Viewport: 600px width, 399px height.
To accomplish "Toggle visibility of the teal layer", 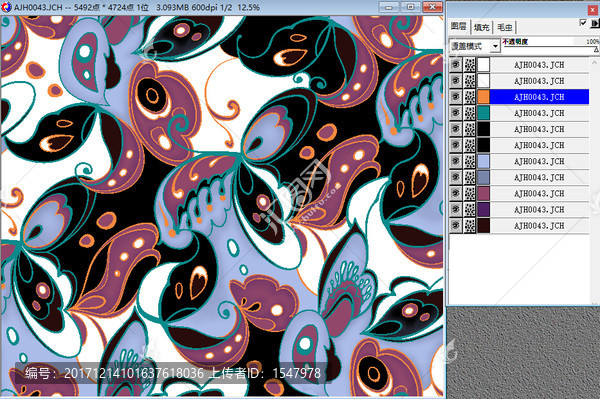I will 455,113.
